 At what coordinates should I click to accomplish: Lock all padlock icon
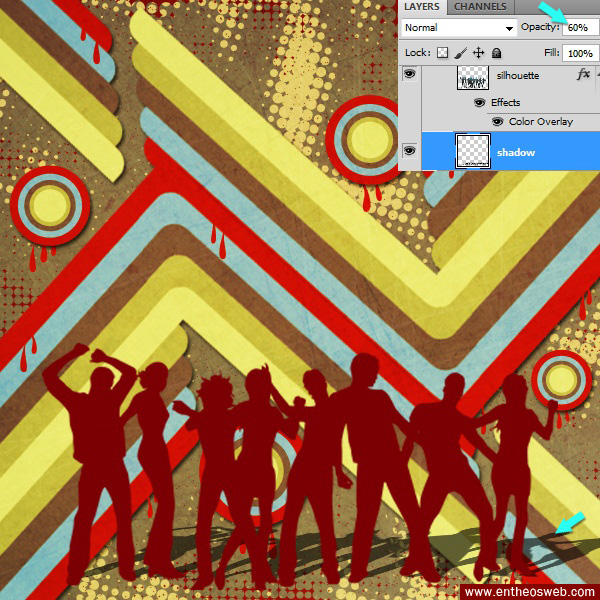497,53
